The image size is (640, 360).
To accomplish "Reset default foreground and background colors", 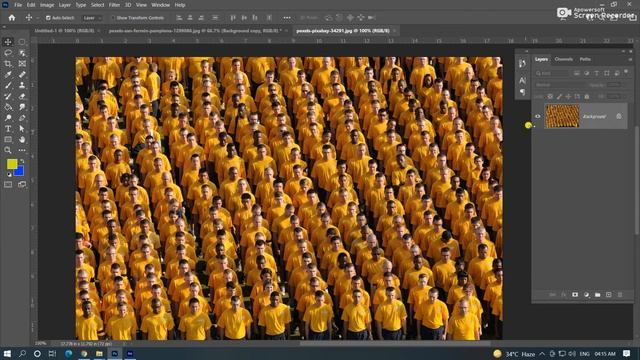I will click(x=9, y=175).
